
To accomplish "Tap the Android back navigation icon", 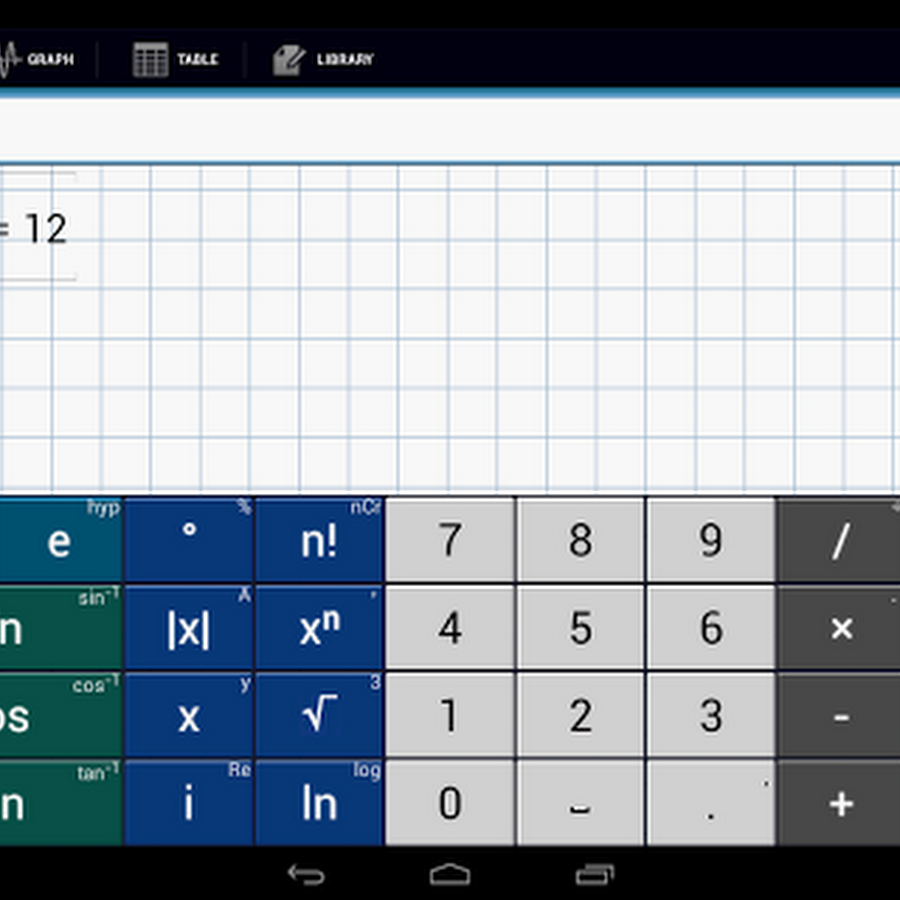I will point(307,874).
